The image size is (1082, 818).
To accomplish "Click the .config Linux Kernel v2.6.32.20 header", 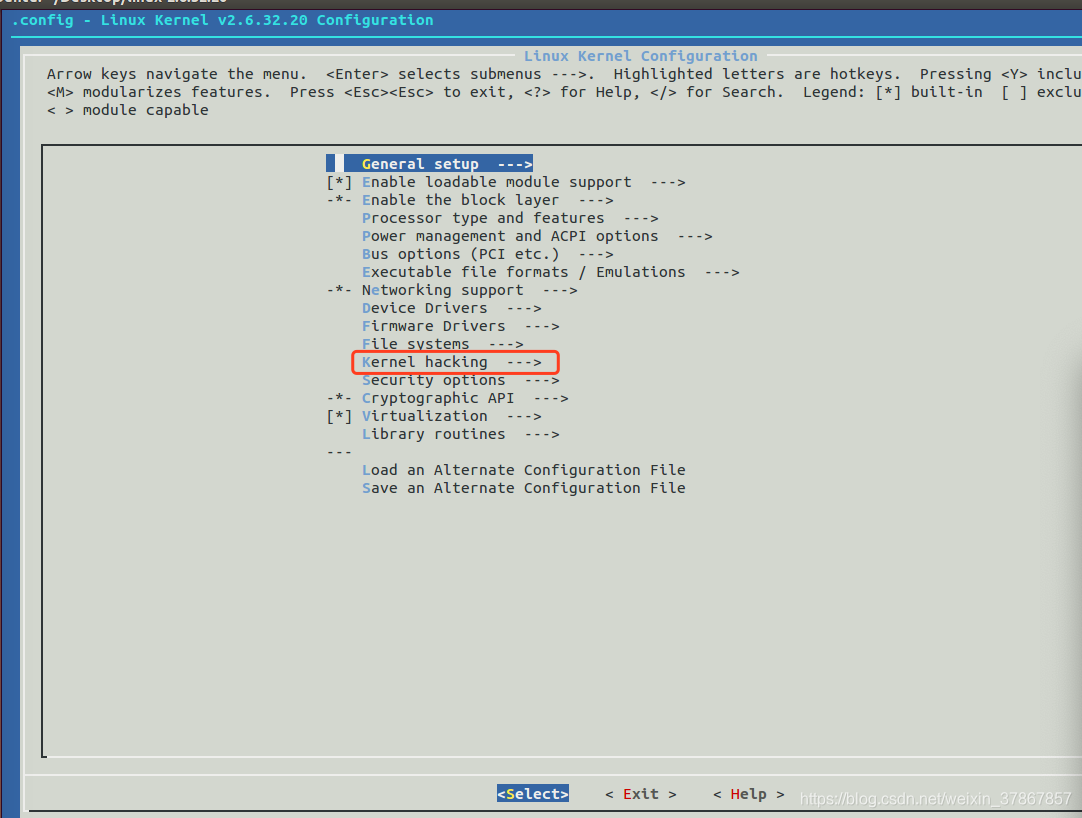I will click(222, 20).
